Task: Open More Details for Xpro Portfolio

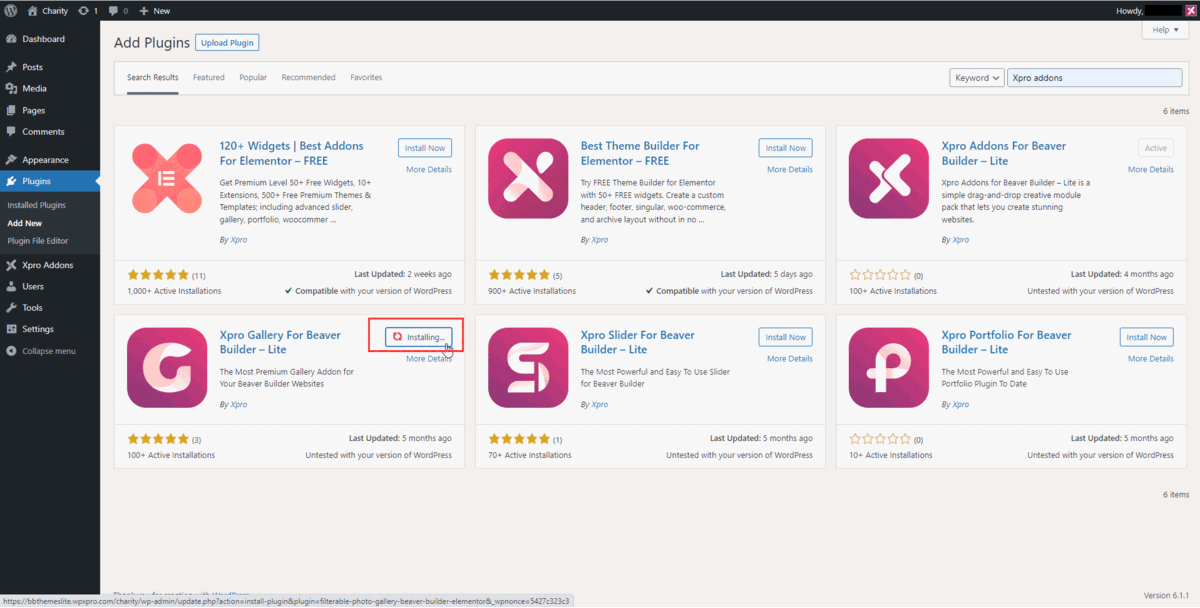Action: tap(1151, 359)
